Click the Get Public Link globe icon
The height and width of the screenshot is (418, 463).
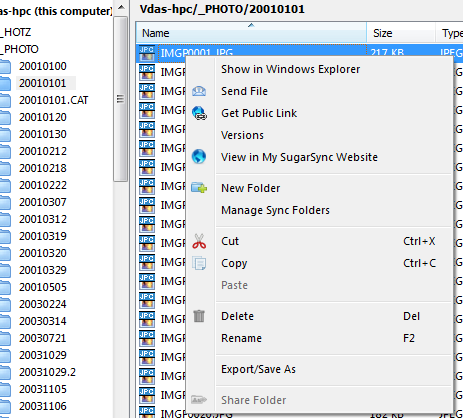tap(199, 113)
